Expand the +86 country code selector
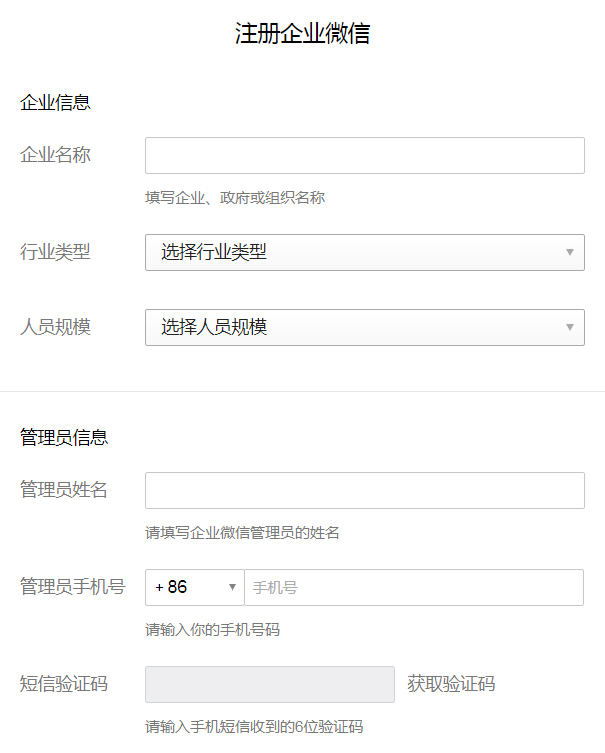 (194, 588)
